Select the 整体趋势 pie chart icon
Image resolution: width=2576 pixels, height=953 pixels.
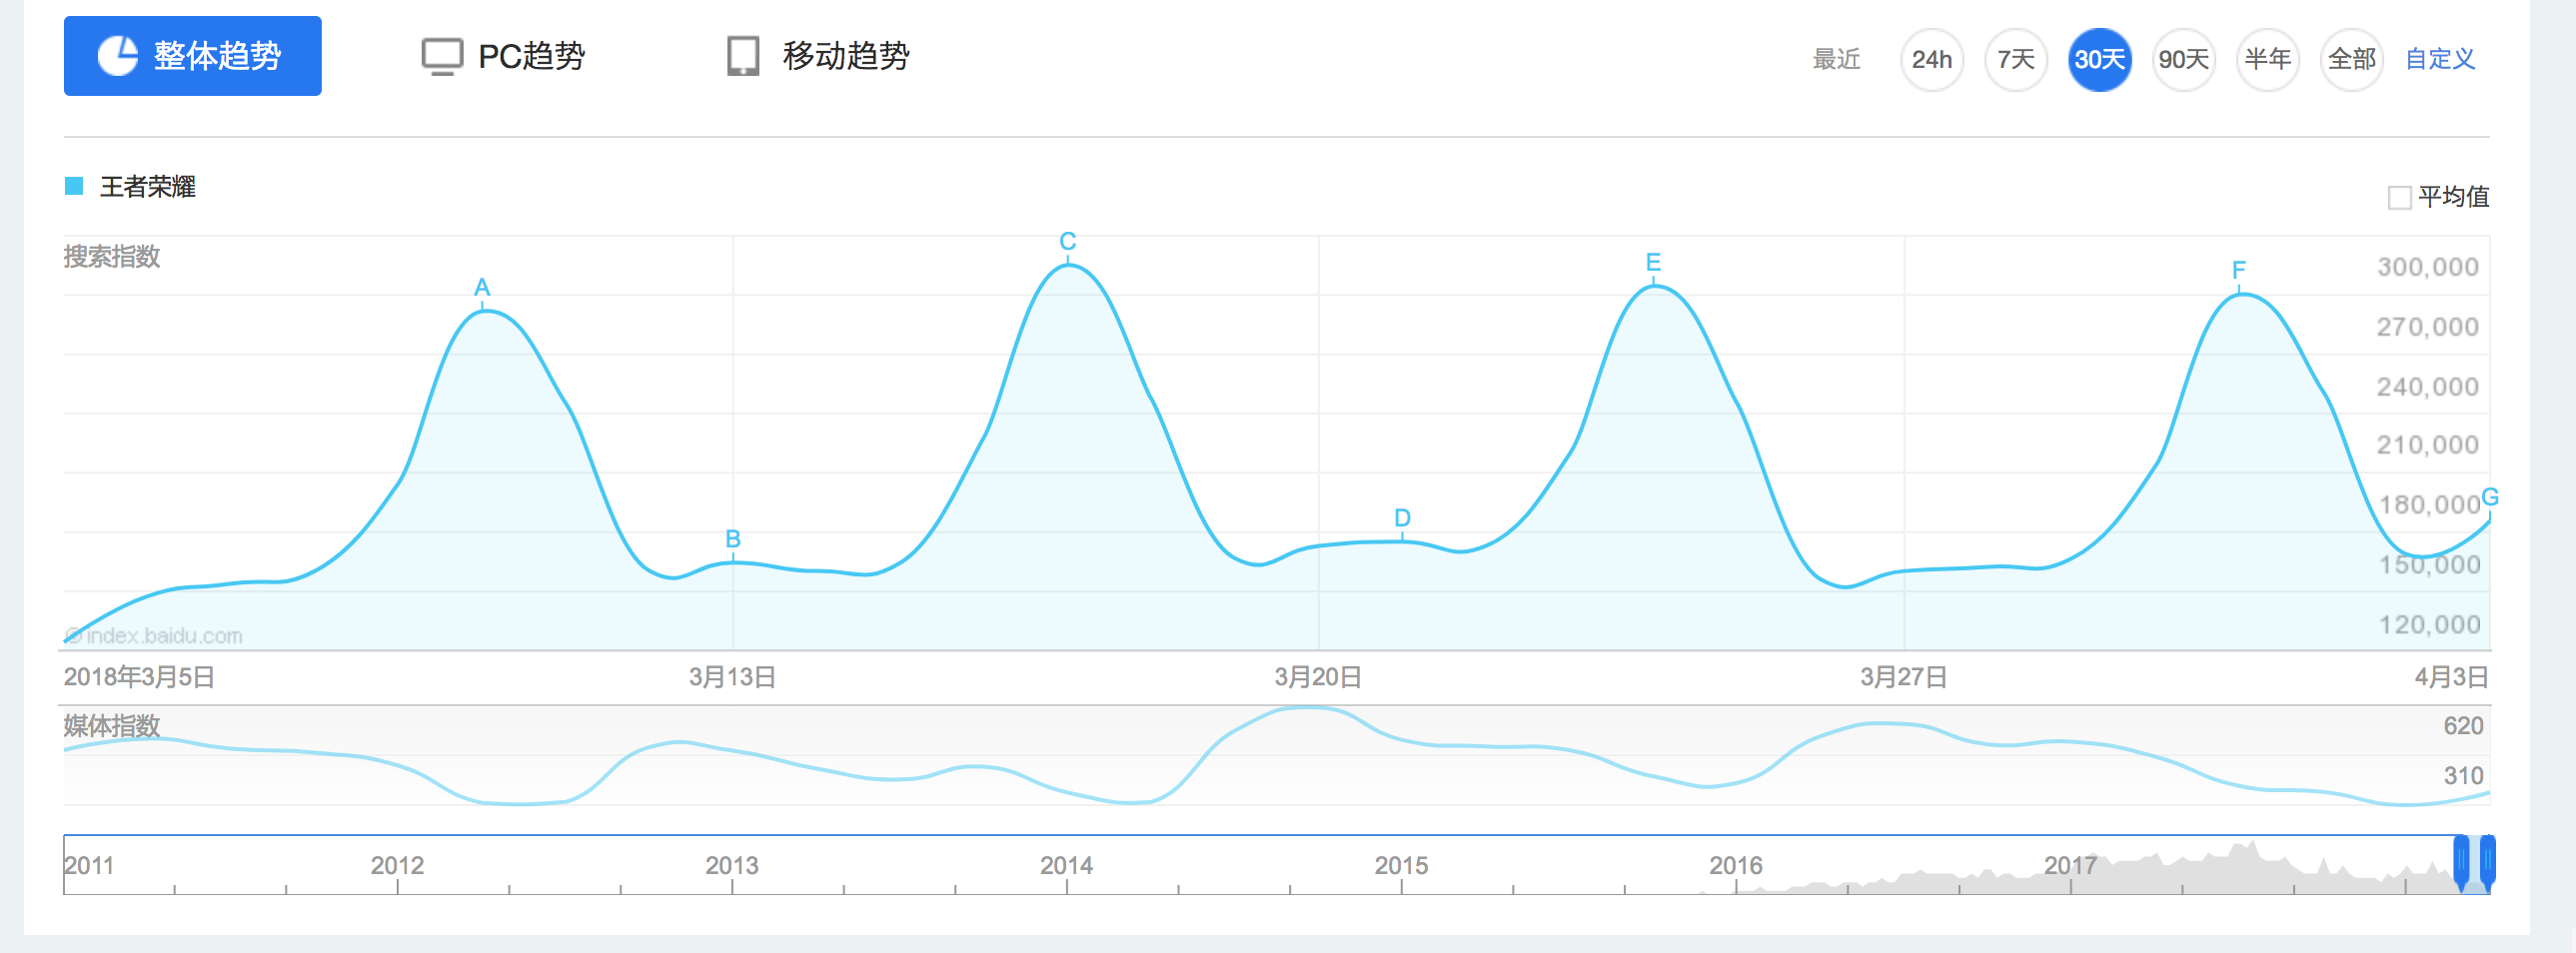pos(117,56)
